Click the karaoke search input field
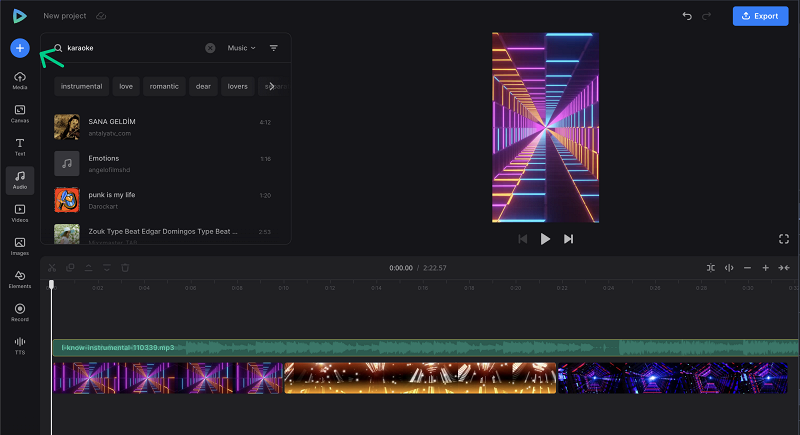The width and height of the screenshot is (800, 435). click(x=133, y=48)
